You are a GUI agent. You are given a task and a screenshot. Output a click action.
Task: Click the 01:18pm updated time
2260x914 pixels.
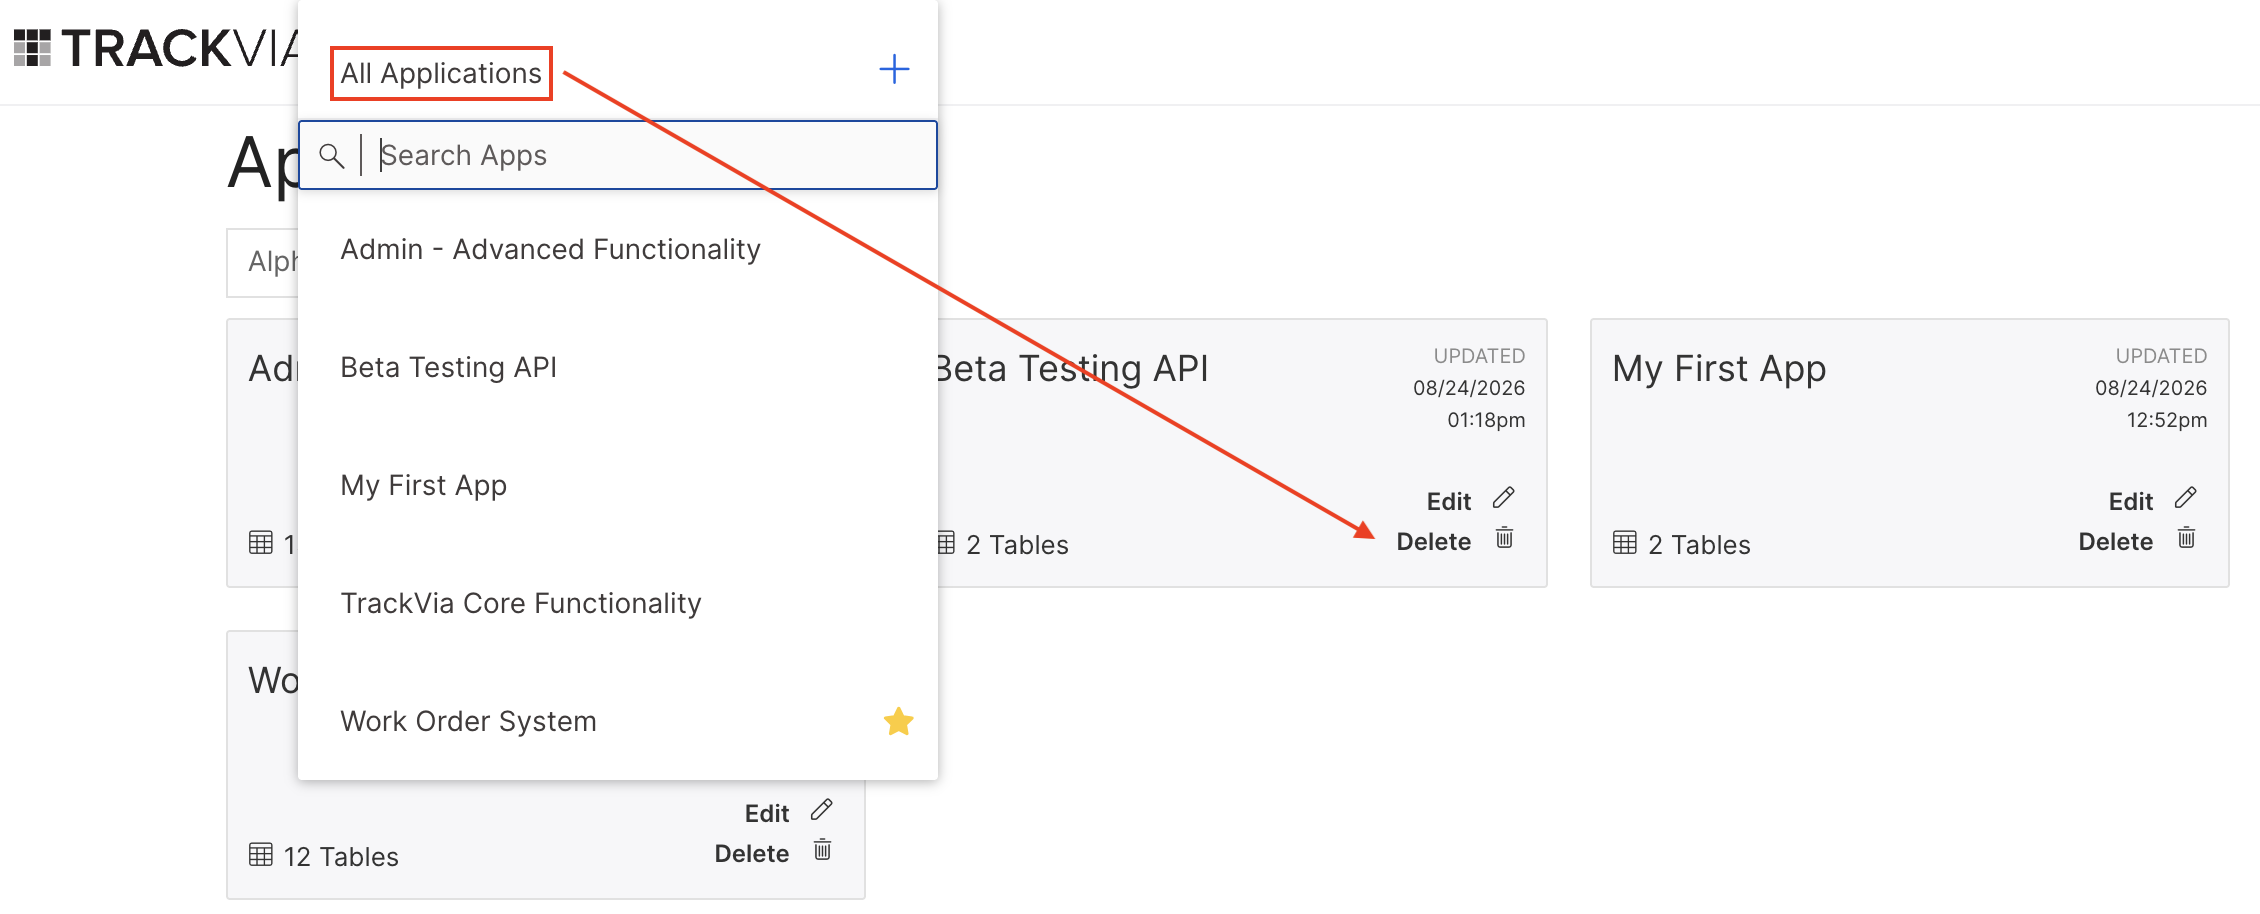click(x=1486, y=420)
